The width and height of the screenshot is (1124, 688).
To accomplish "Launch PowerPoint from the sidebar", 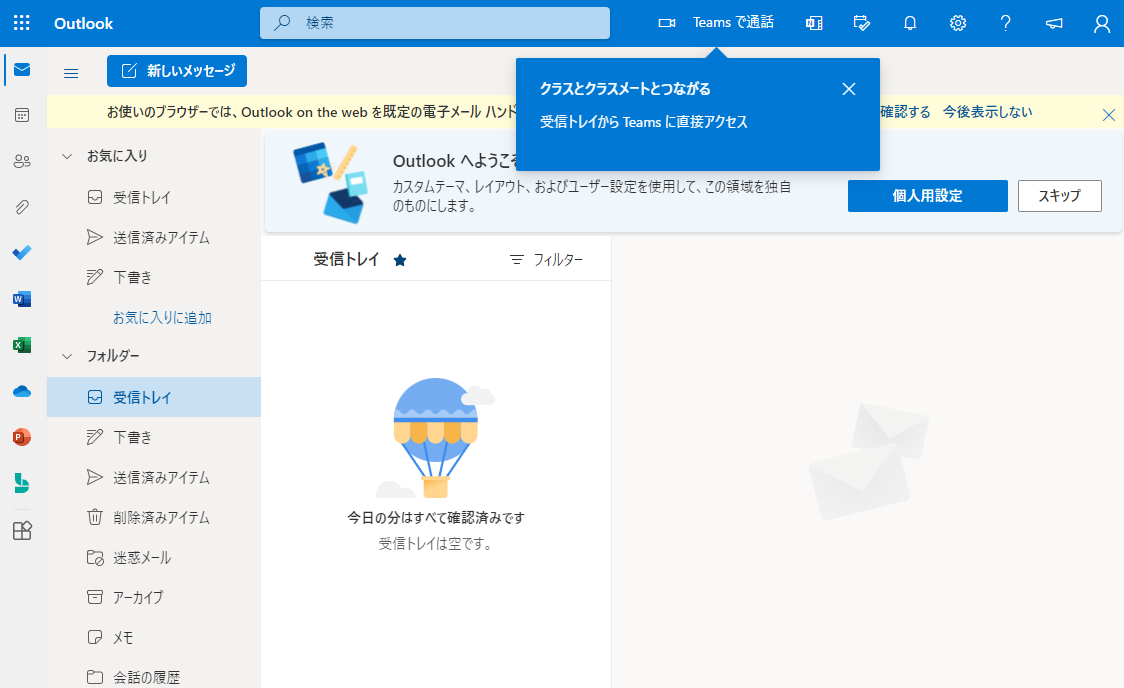I will (22, 436).
